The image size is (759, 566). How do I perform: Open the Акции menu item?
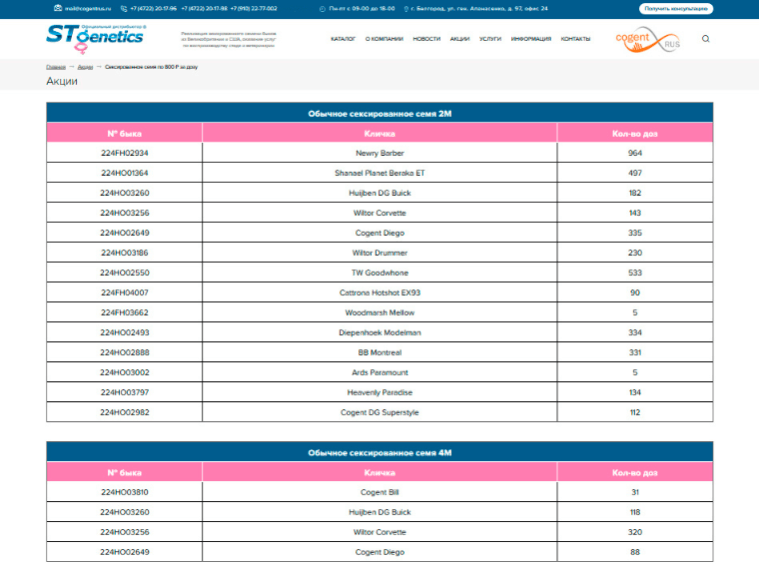[459, 39]
